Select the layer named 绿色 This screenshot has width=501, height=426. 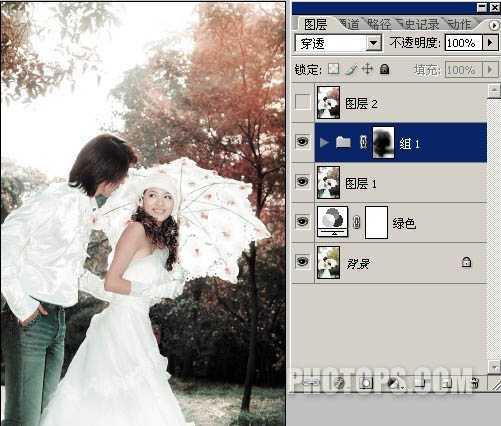(x=404, y=223)
